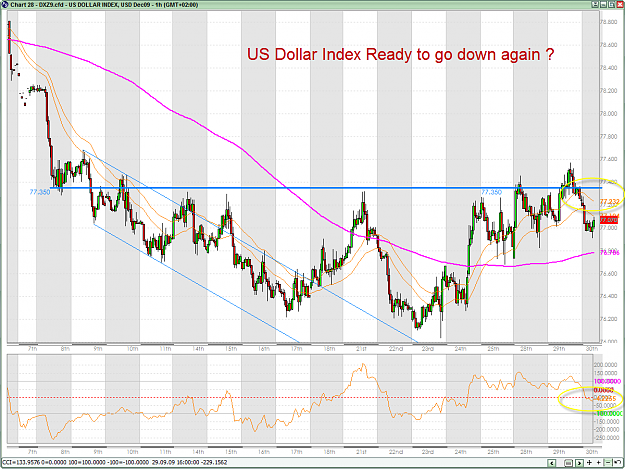
Task: Click the -200.0000 label on the CCI axis
Action: (606, 430)
